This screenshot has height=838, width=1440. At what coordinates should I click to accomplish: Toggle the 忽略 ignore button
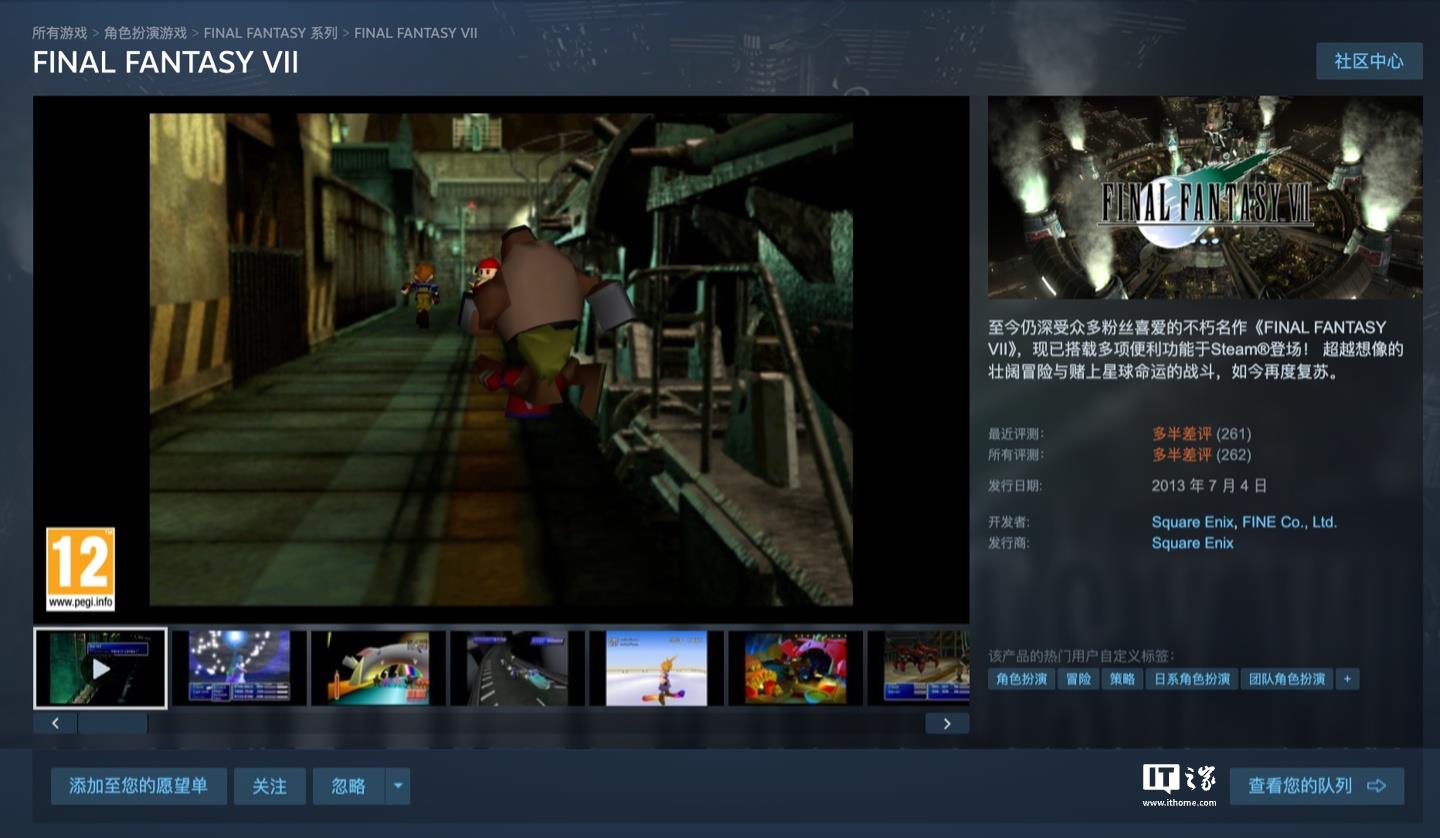(348, 786)
